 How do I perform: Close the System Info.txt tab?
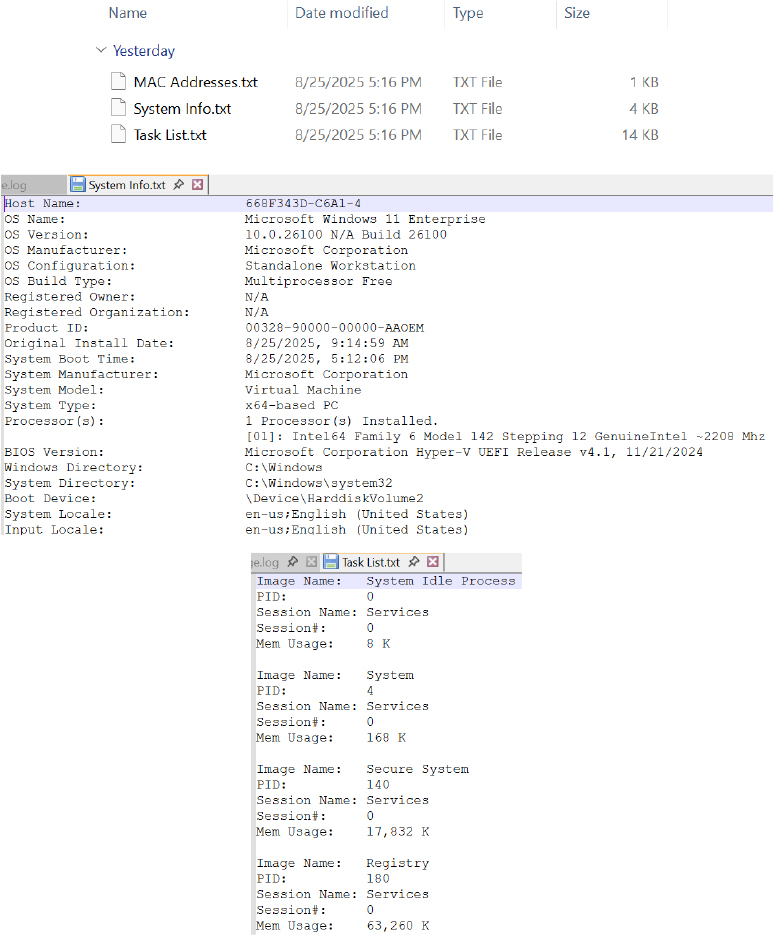tap(197, 185)
